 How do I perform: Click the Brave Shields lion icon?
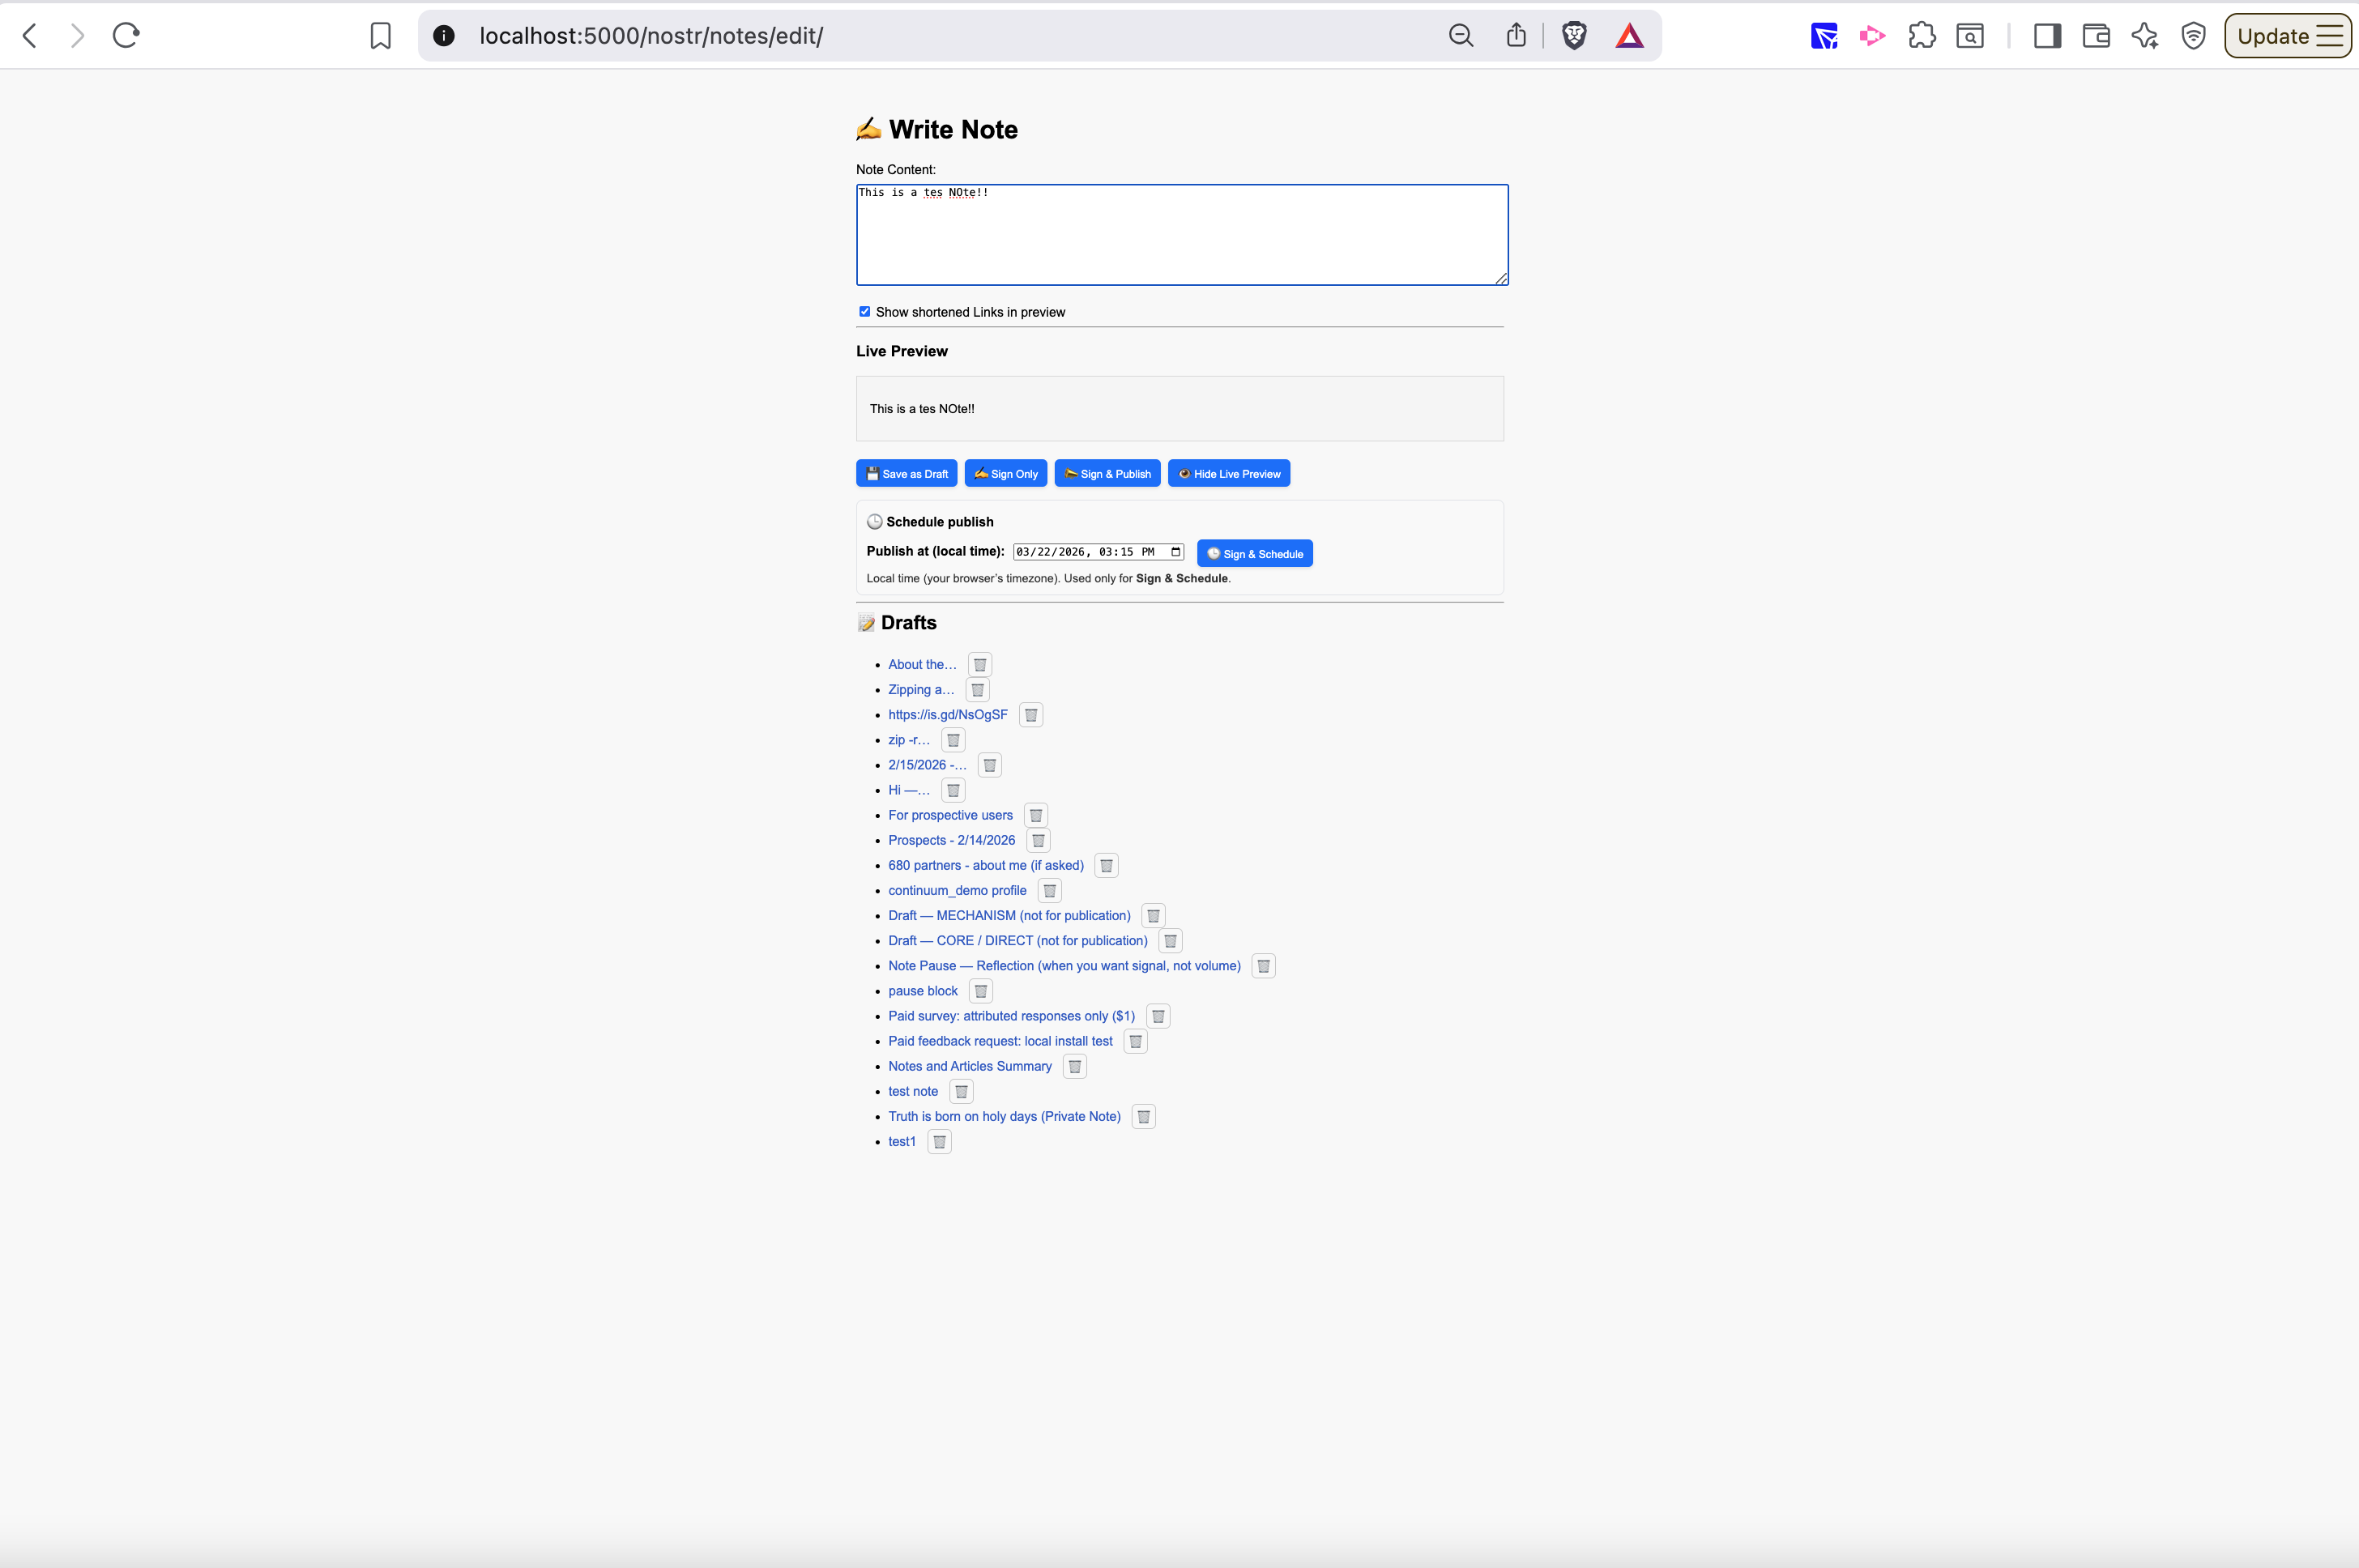point(1574,36)
